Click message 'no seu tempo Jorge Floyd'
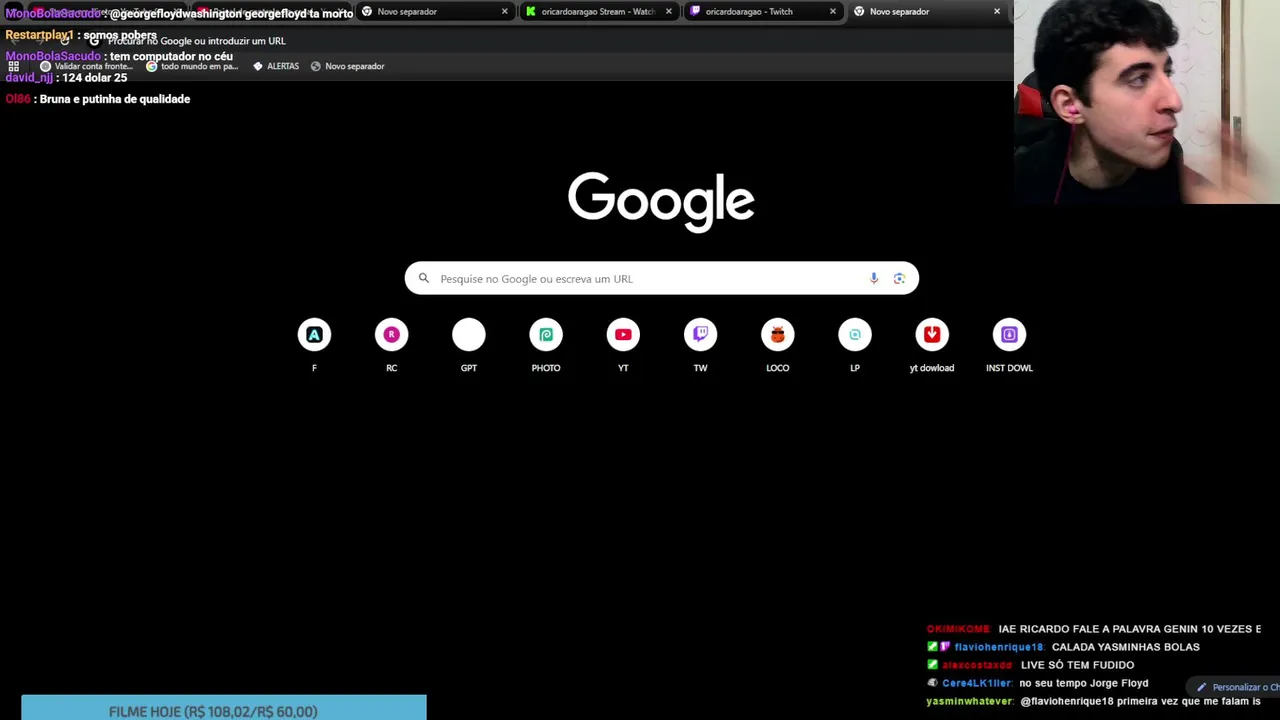Viewport: 1280px width, 720px height. pyautogui.click(x=1084, y=683)
